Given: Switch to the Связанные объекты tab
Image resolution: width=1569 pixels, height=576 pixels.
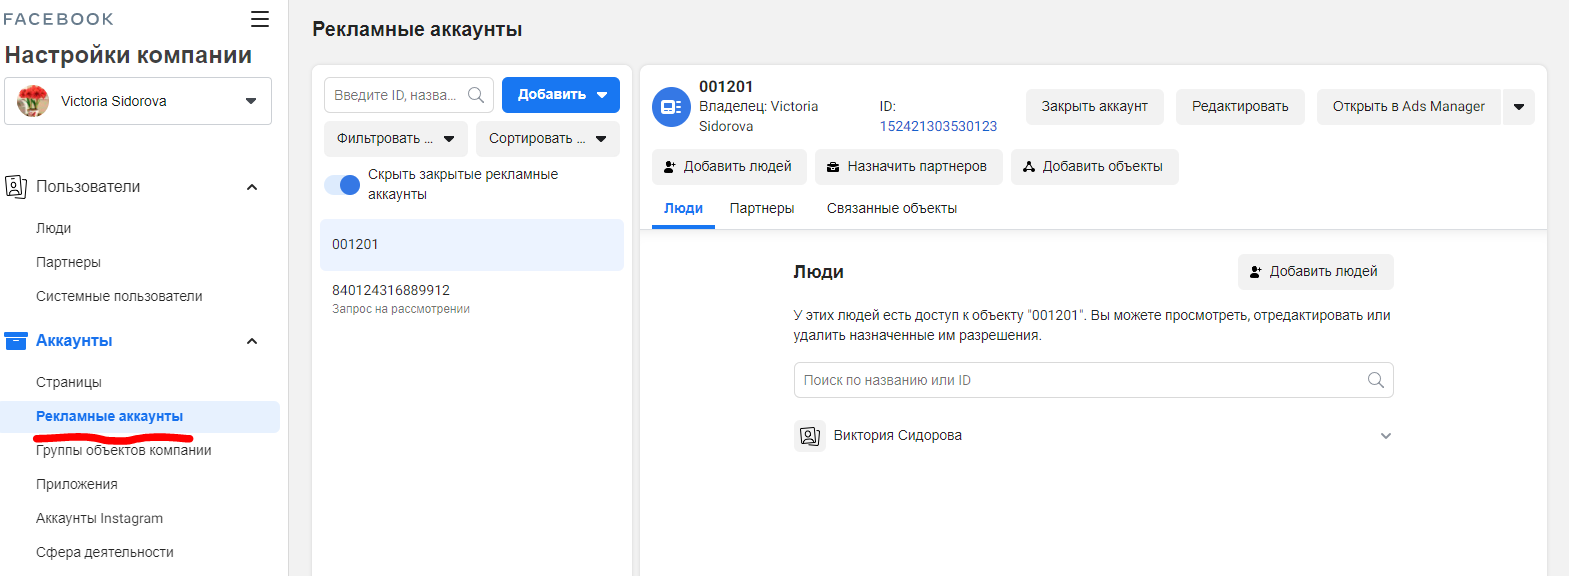Looking at the screenshot, I should [x=891, y=208].
